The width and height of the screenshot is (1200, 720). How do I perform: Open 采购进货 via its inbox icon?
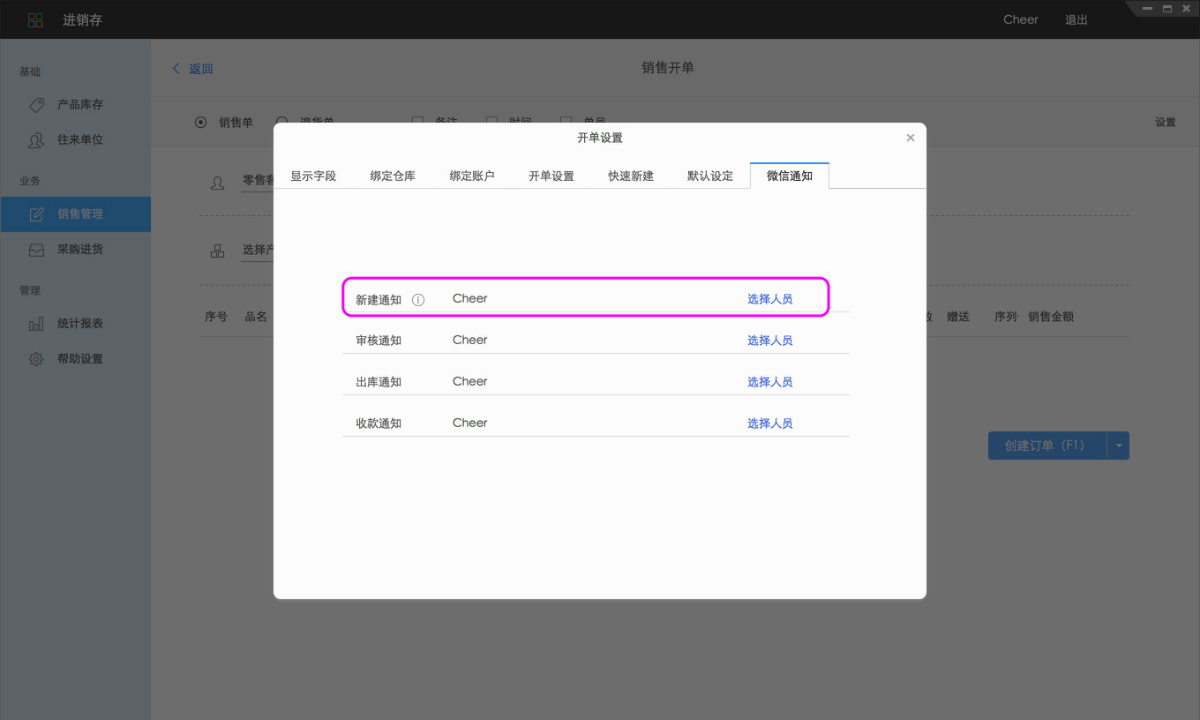tap(36, 249)
